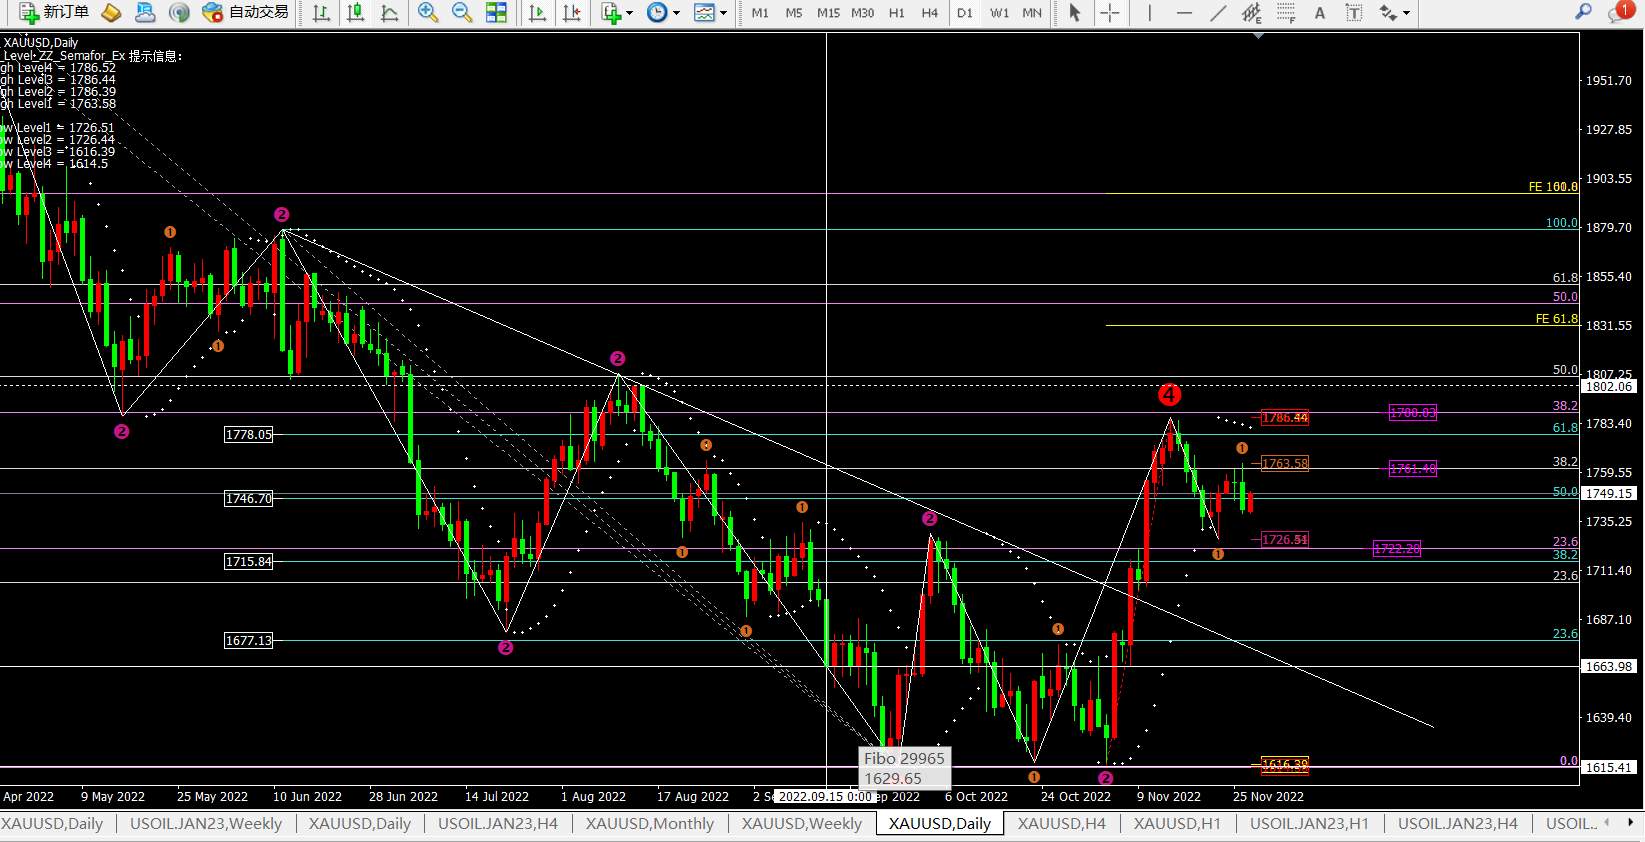
Task: Toggle AutoTrading (自动交易) button
Action: coord(245,12)
